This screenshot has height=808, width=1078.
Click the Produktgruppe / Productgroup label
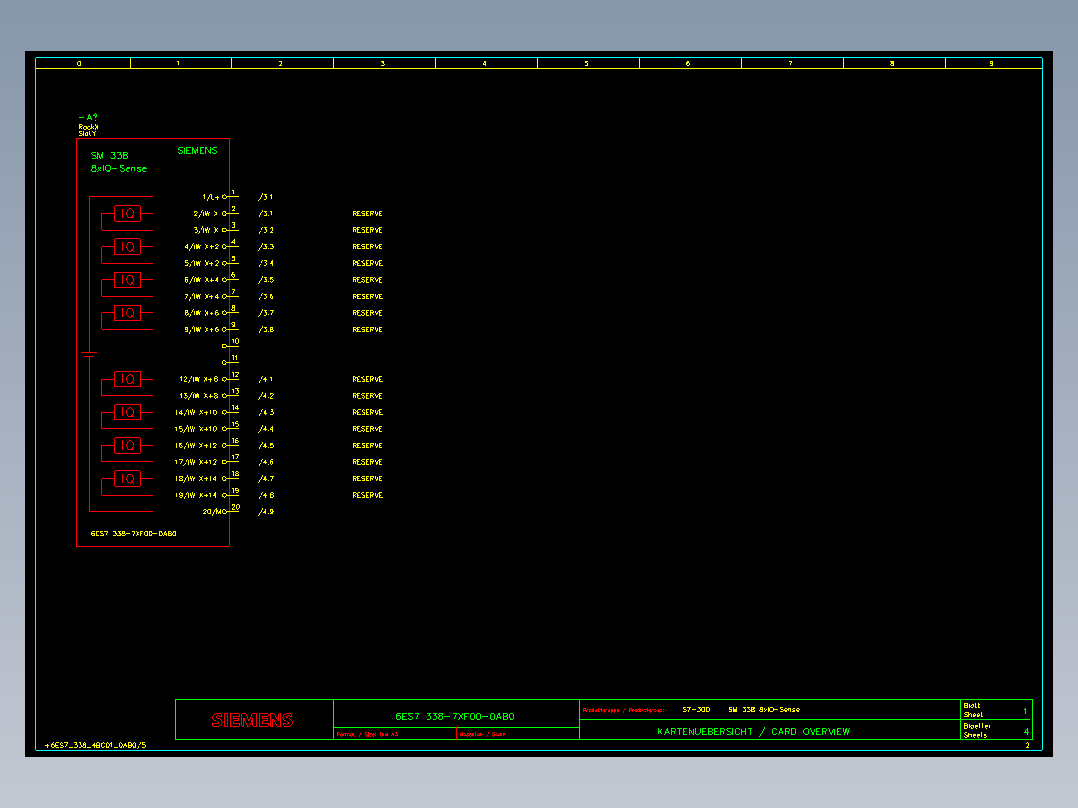tap(623, 710)
